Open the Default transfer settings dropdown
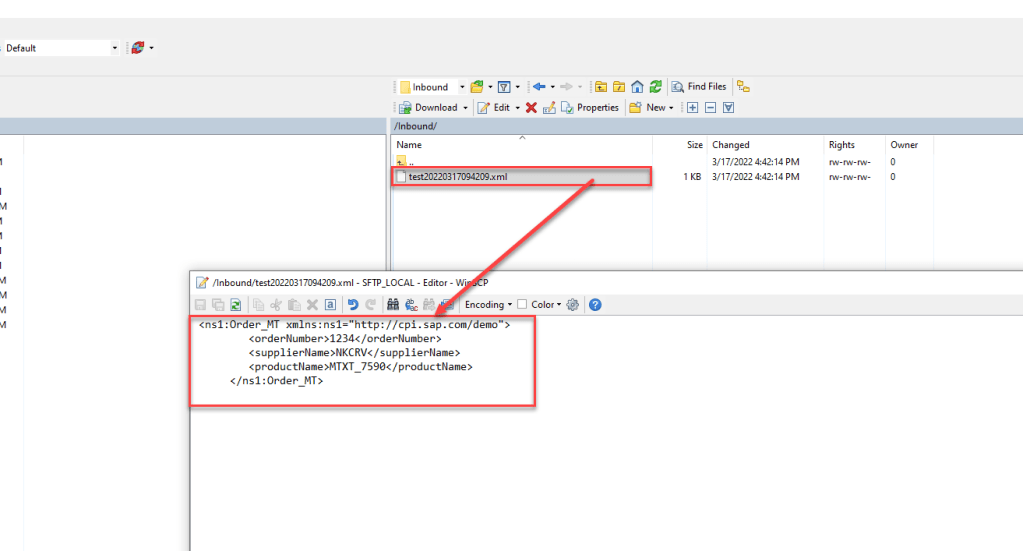1023x551 pixels. point(115,48)
